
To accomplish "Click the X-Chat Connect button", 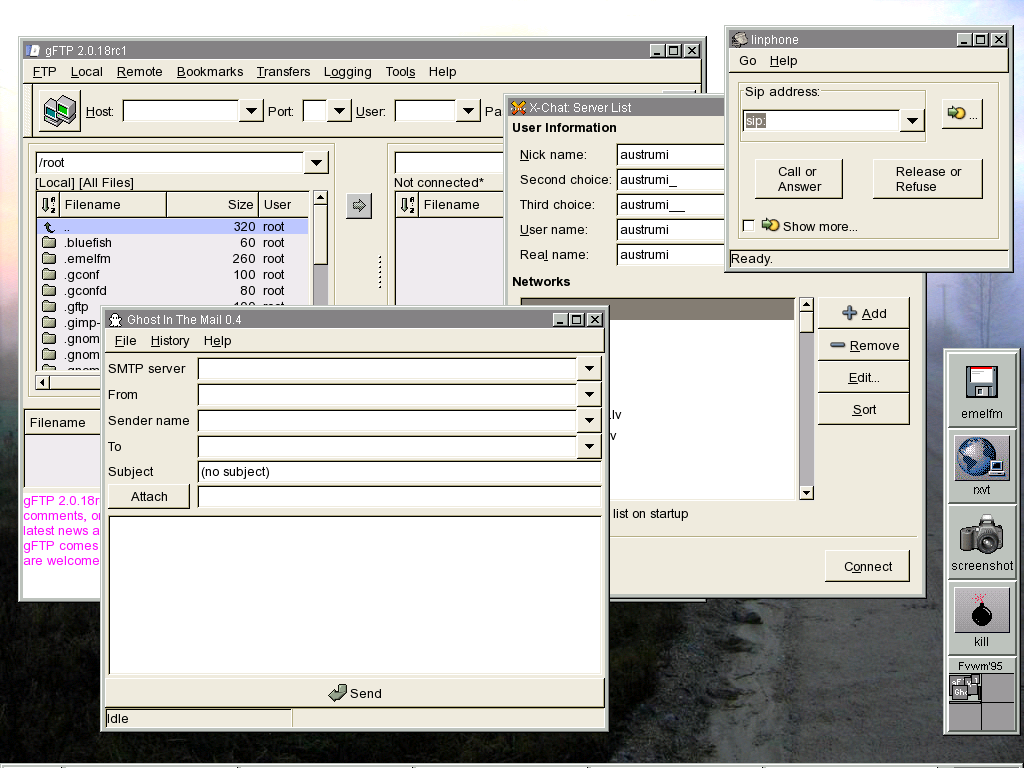I will (867, 566).
